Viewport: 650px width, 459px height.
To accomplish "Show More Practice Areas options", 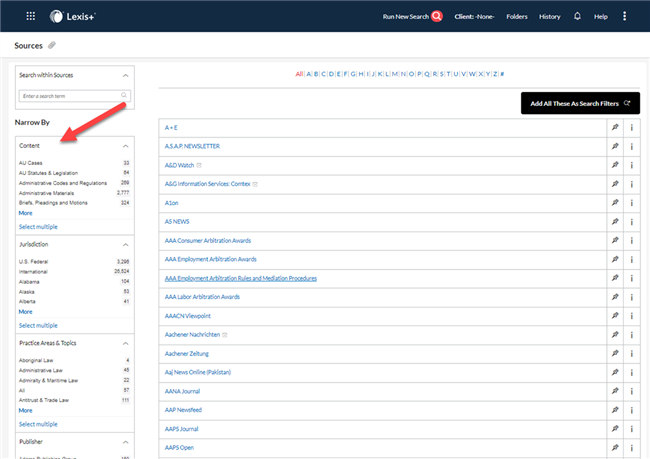I will point(25,410).
